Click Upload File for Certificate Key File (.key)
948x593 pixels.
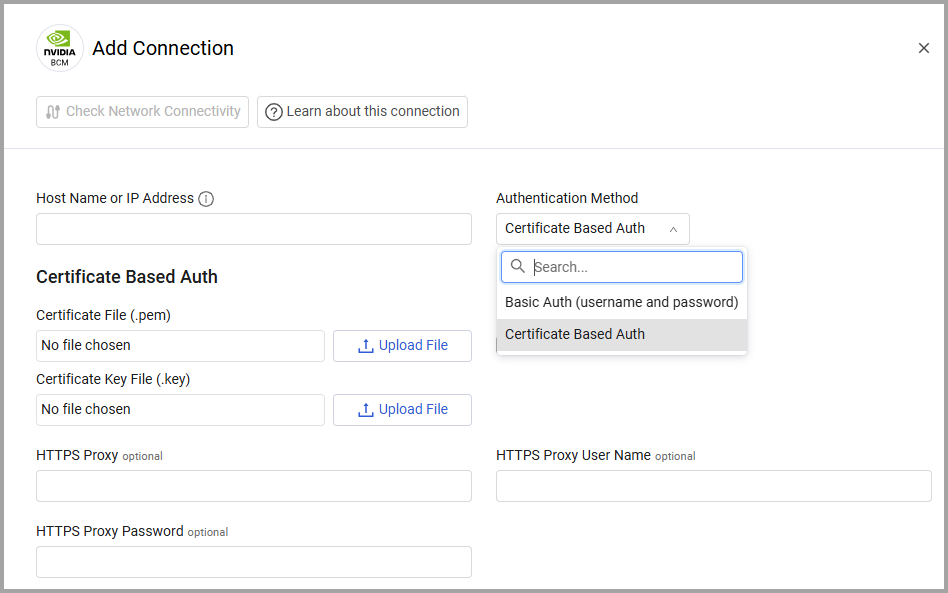(x=402, y=410)
